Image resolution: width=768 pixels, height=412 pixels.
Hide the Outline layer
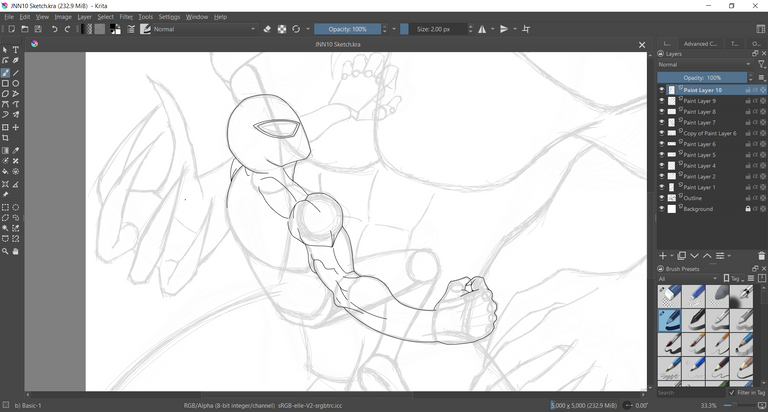pos(662,198)
